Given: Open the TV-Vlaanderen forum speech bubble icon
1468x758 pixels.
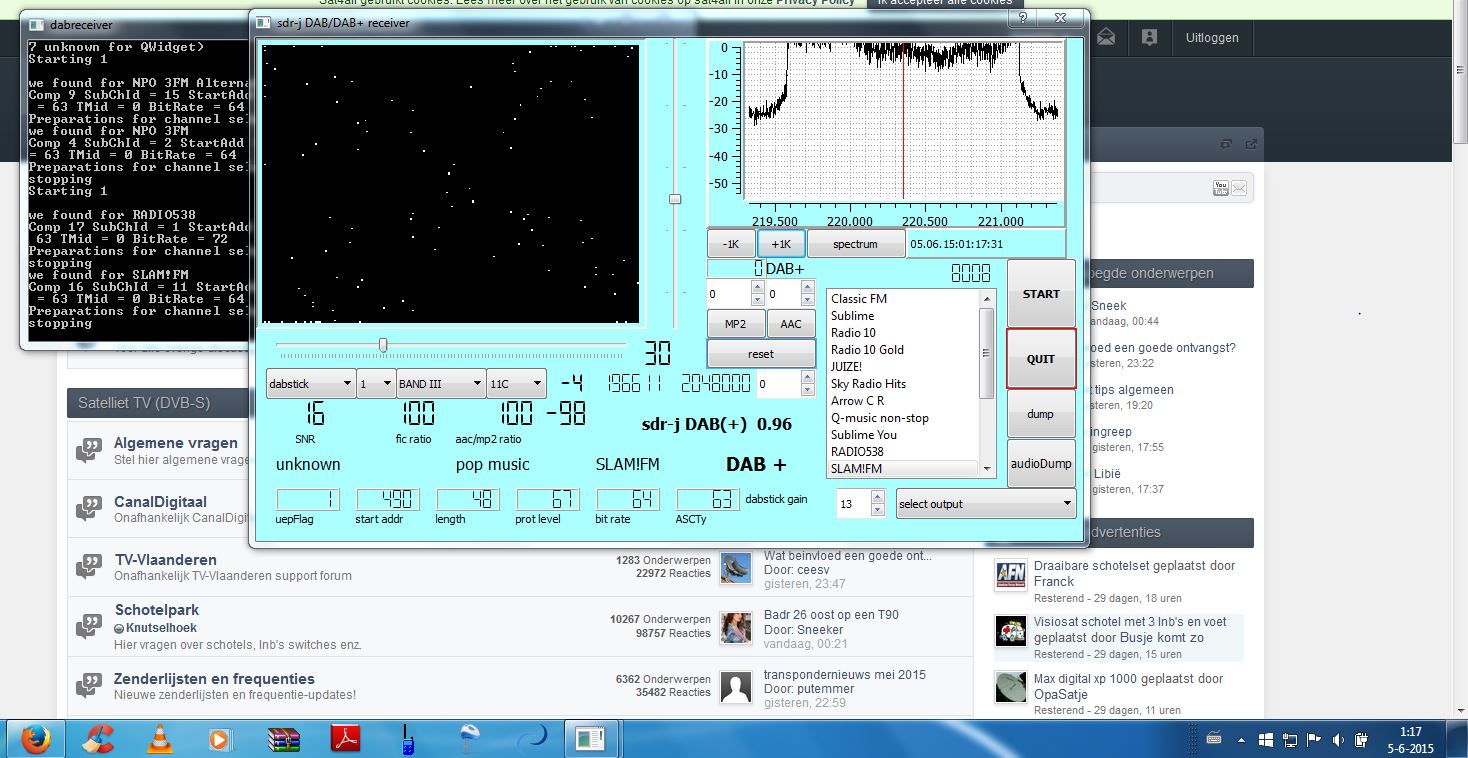Looking at the screenshot, I should tap(89, 567).
